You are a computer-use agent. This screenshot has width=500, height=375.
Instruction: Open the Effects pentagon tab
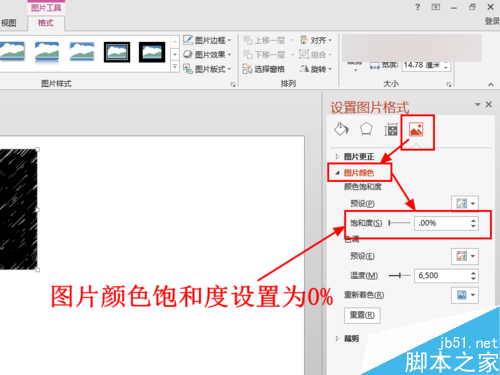coord(366,129)
